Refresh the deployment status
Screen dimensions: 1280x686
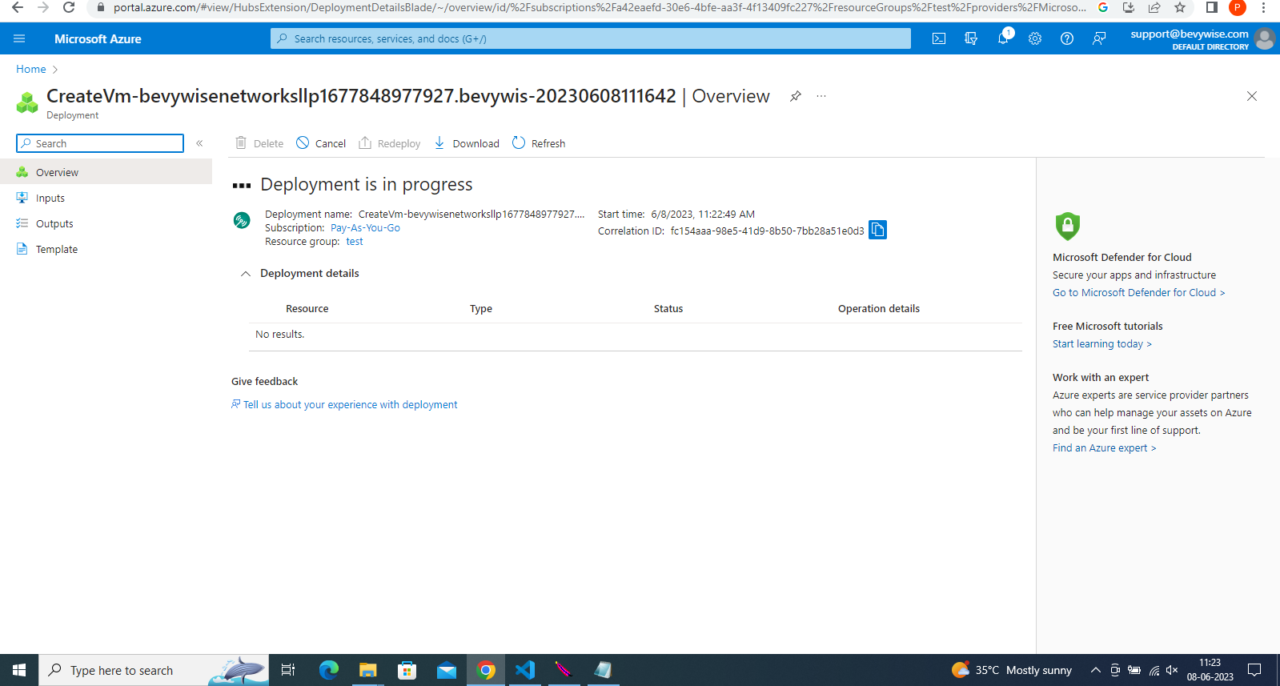[539, 144]
